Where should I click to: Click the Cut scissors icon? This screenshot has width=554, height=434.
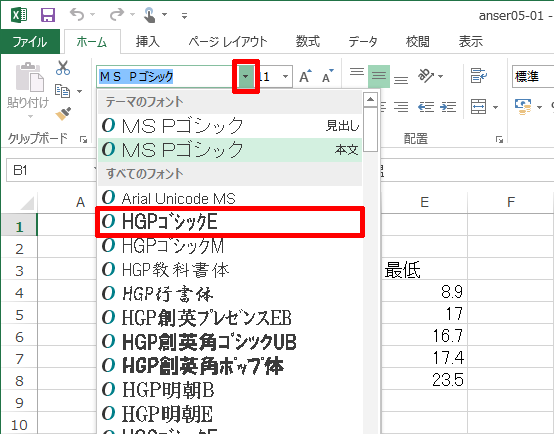click(x=63, y=68)
